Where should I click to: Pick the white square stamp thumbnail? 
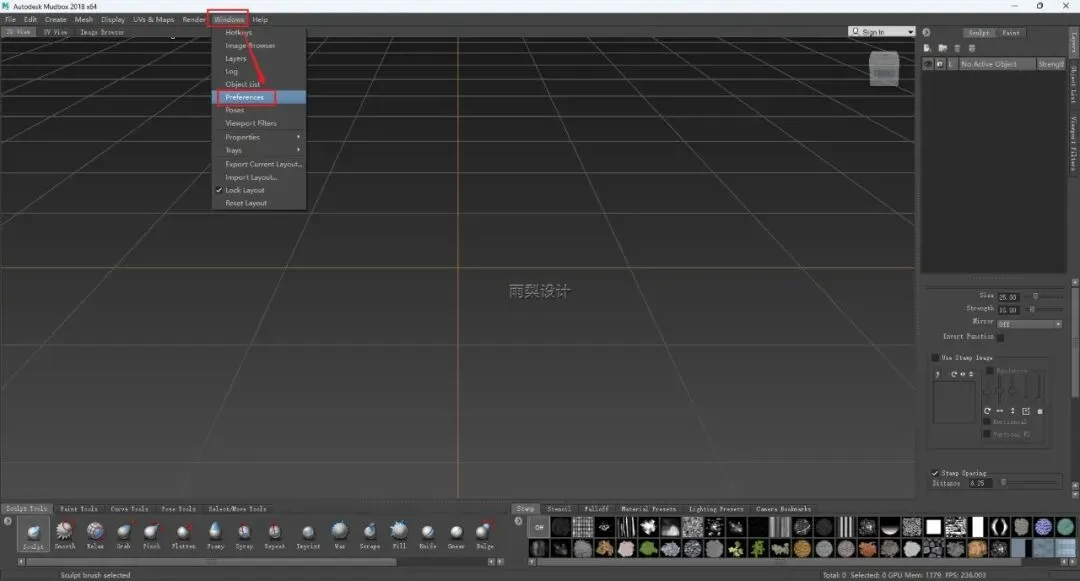(933, 527)
